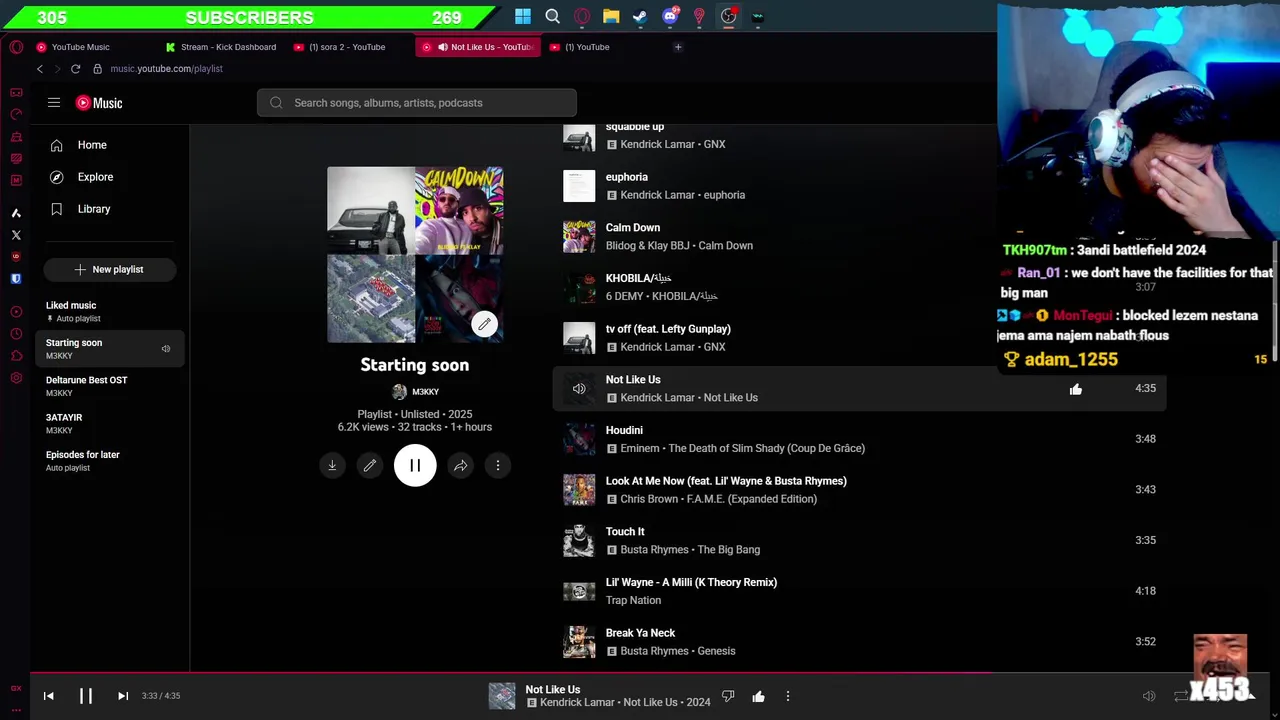Open GX Corner gamepad icon in Opera's sidebar
The image size is (1280, 720).
pyautogui.click(x=16, y=92)
